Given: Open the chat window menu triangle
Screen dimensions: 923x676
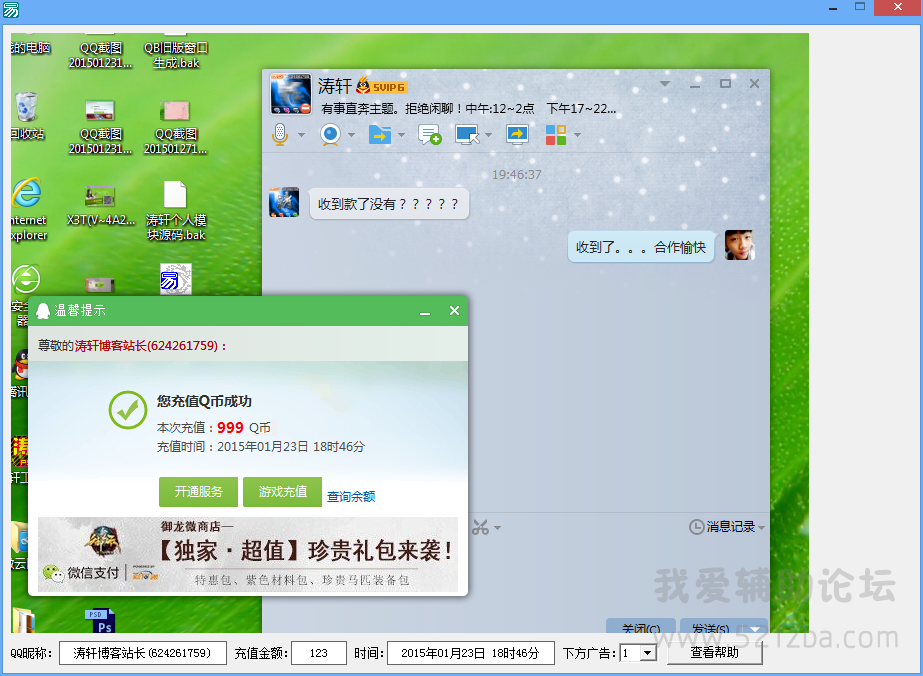Looking at the screenshot, I should point(665,84).
